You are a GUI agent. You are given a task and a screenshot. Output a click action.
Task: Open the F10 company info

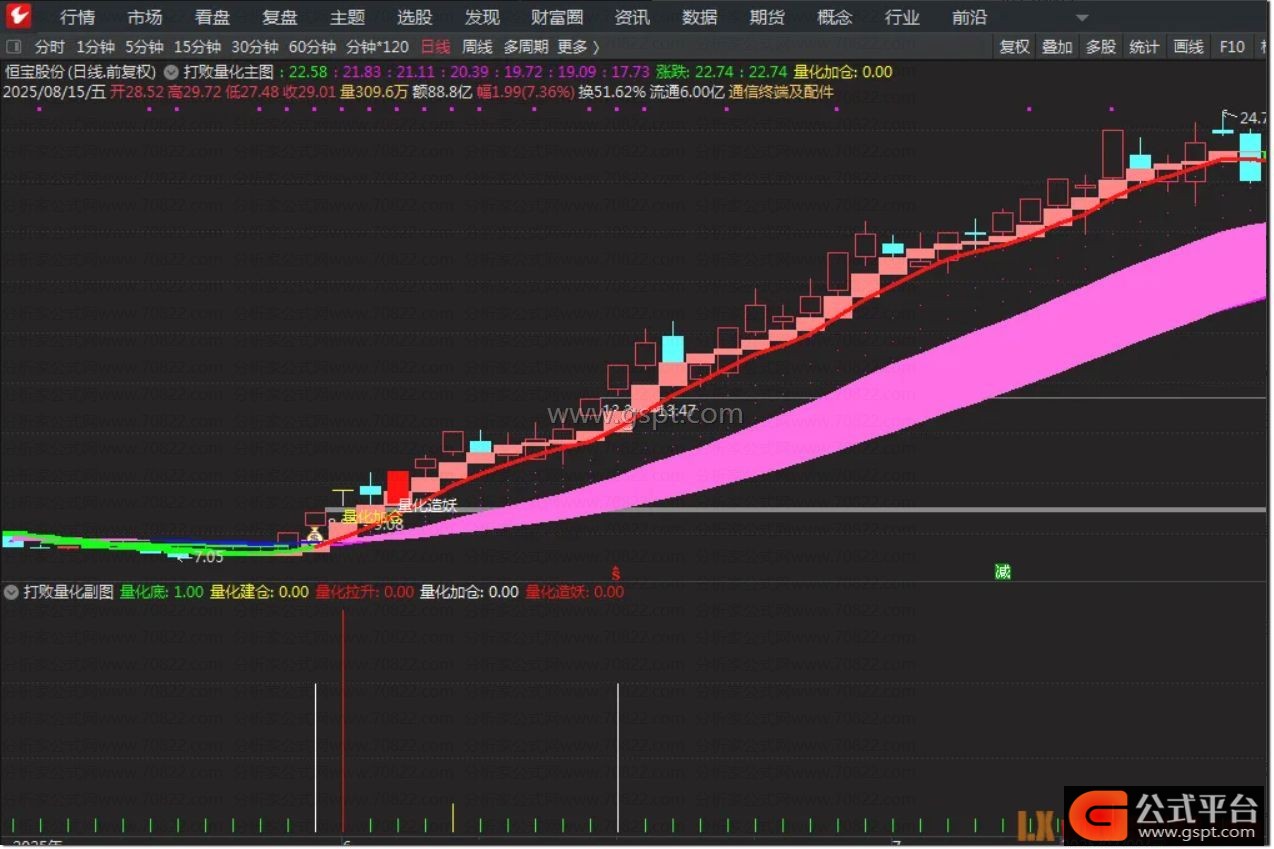pyautogui.click(x=1232, y=47)
